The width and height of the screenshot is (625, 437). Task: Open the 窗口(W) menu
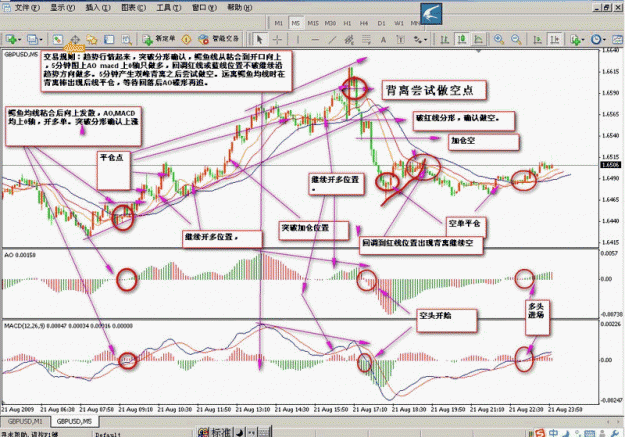204,8
